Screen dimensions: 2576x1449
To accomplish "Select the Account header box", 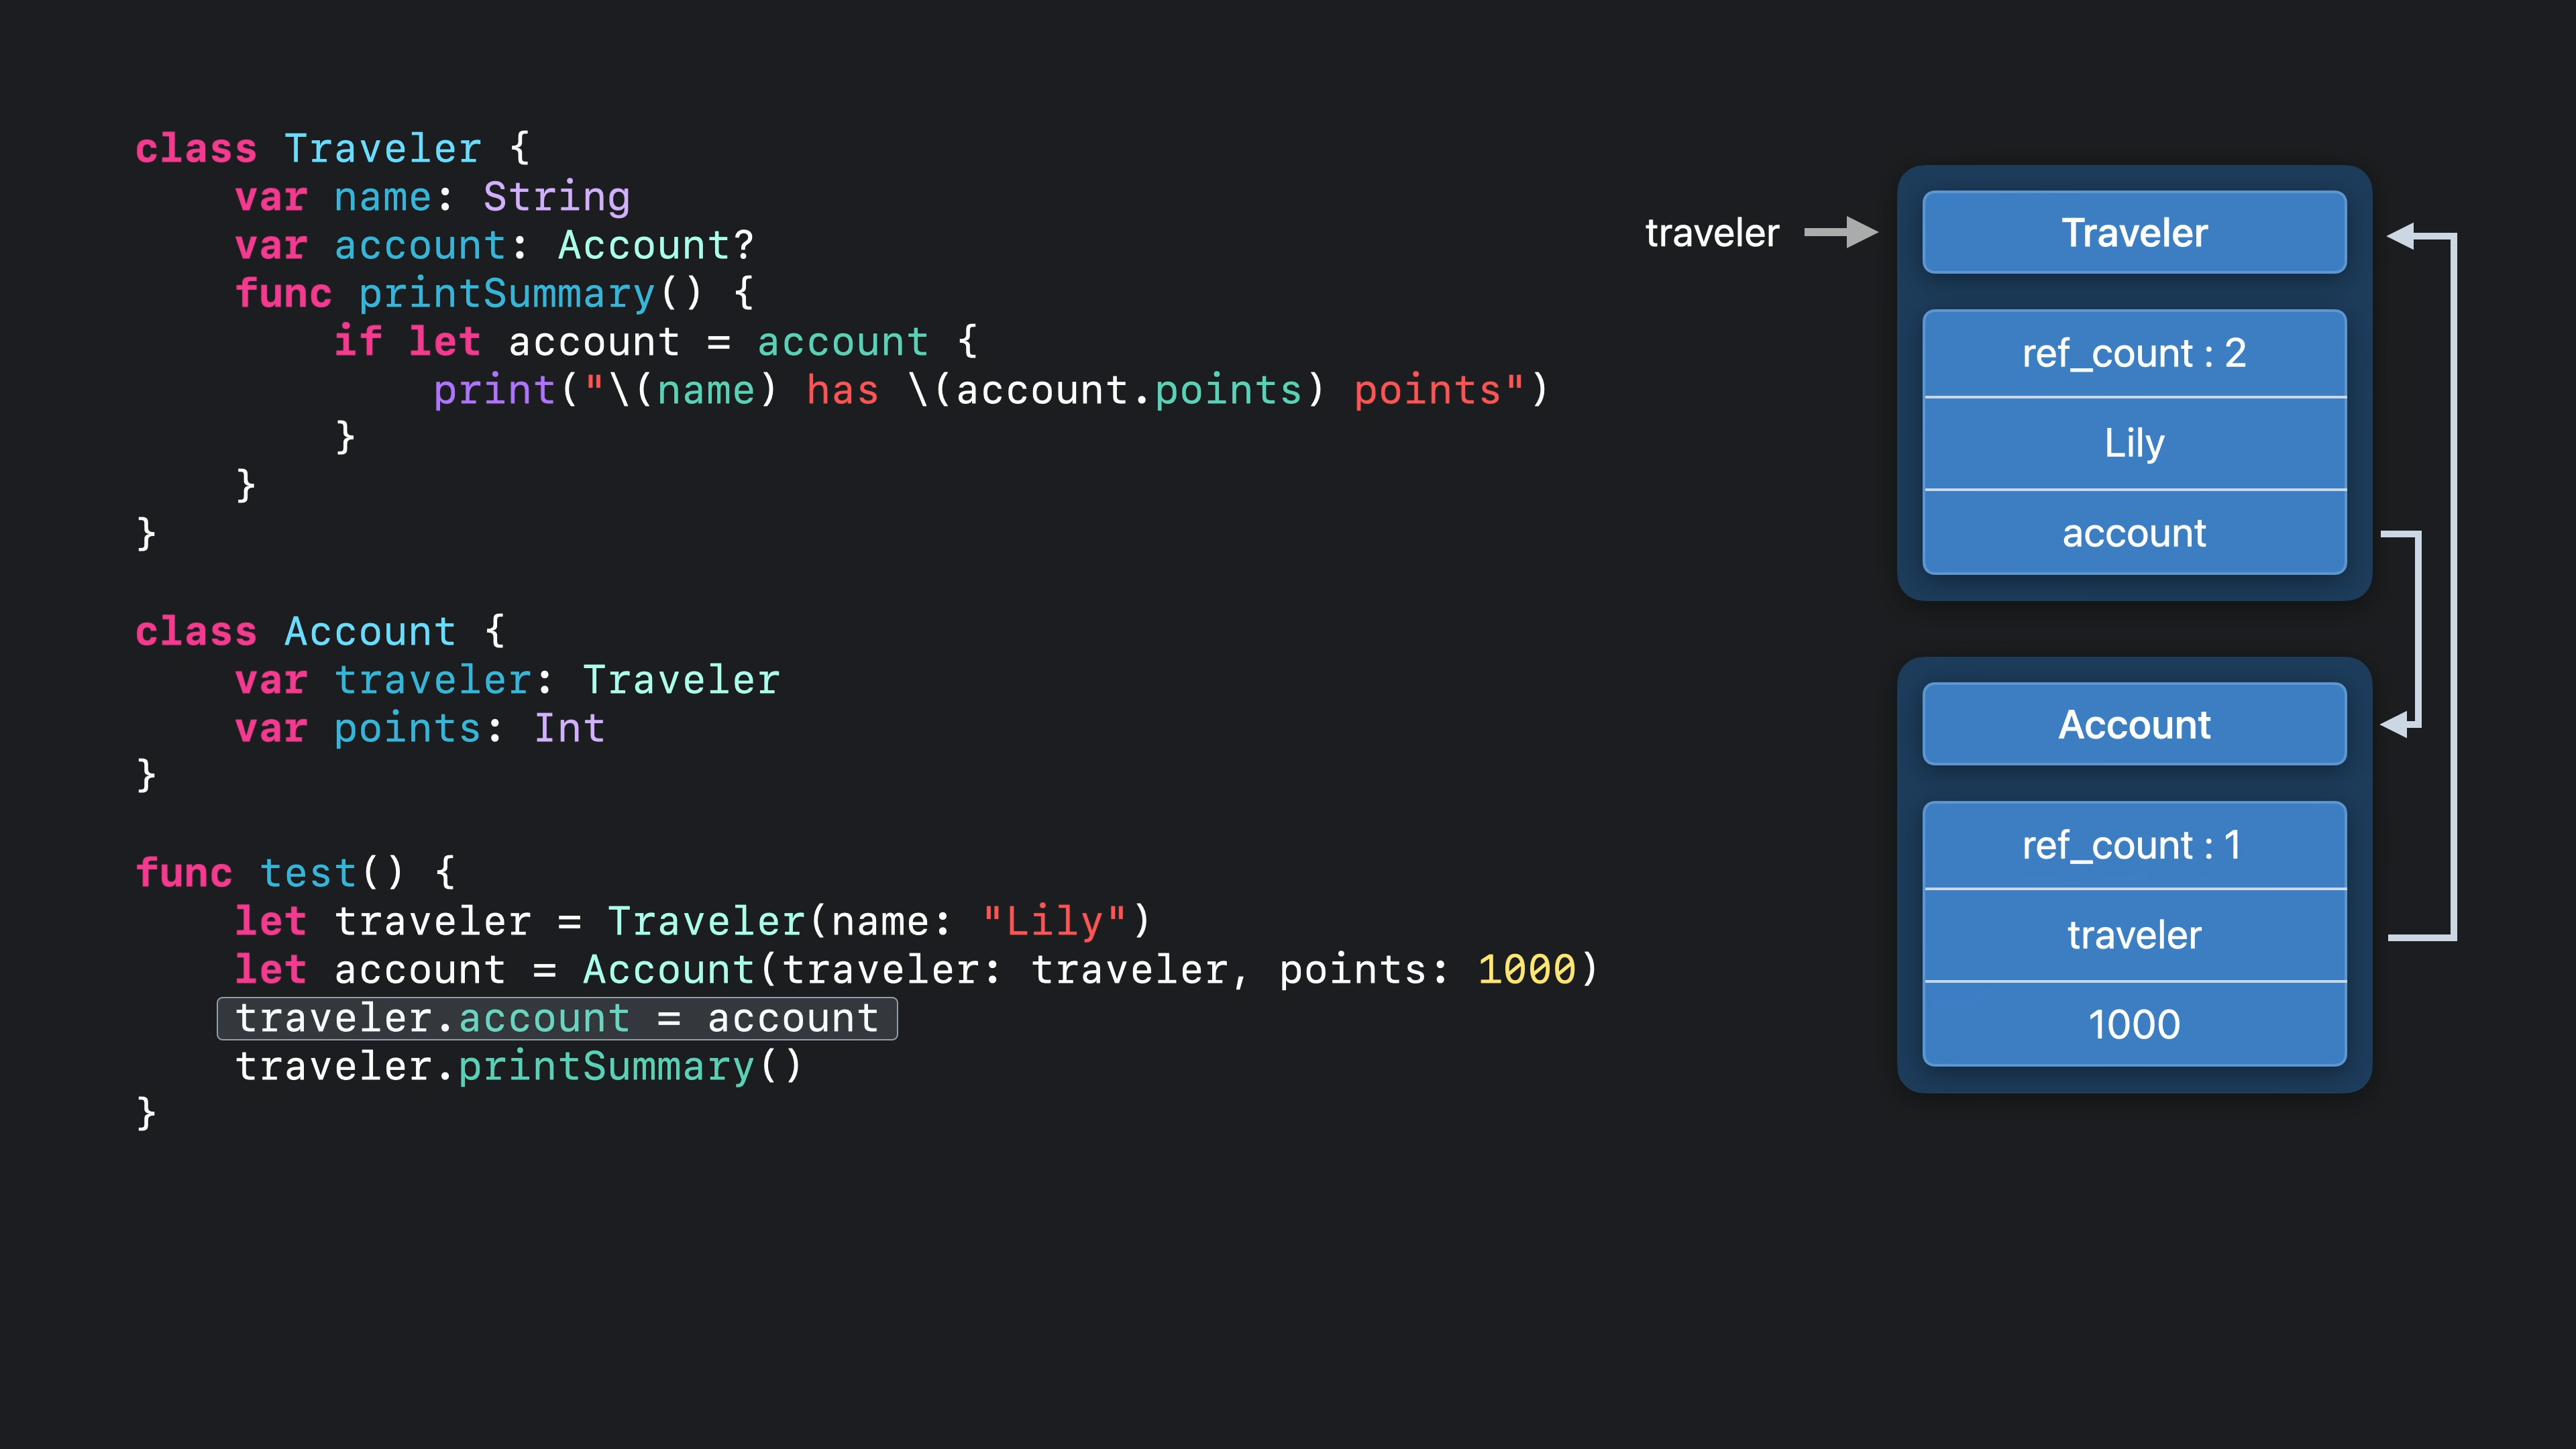I will tap(2134, 725).
